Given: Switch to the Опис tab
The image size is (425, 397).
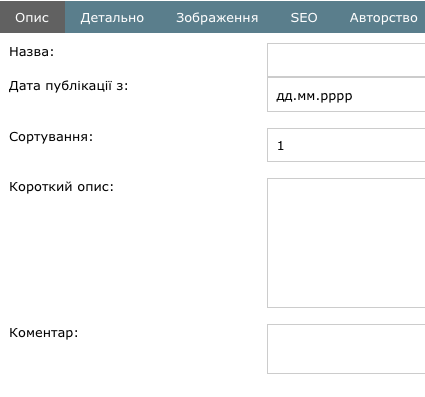Looking at the screenshot, I should tap(32, 17).
